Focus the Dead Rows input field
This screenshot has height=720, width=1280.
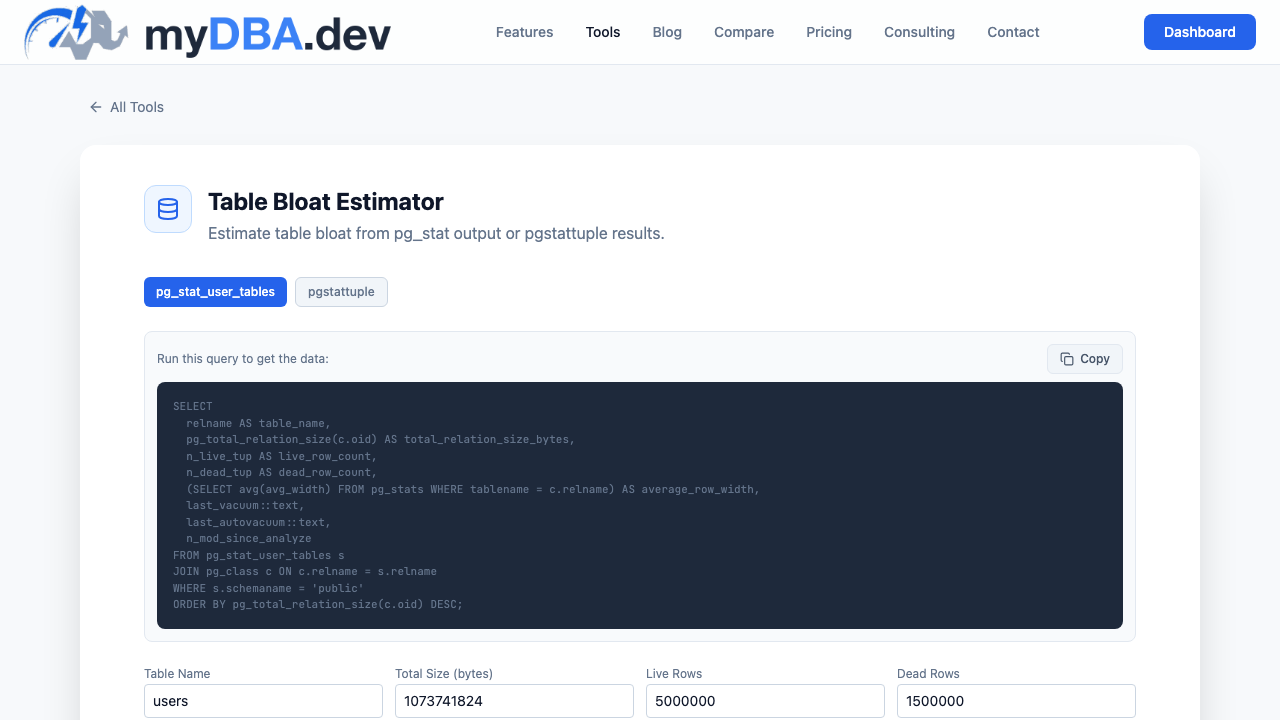[x=1016, y=701]
